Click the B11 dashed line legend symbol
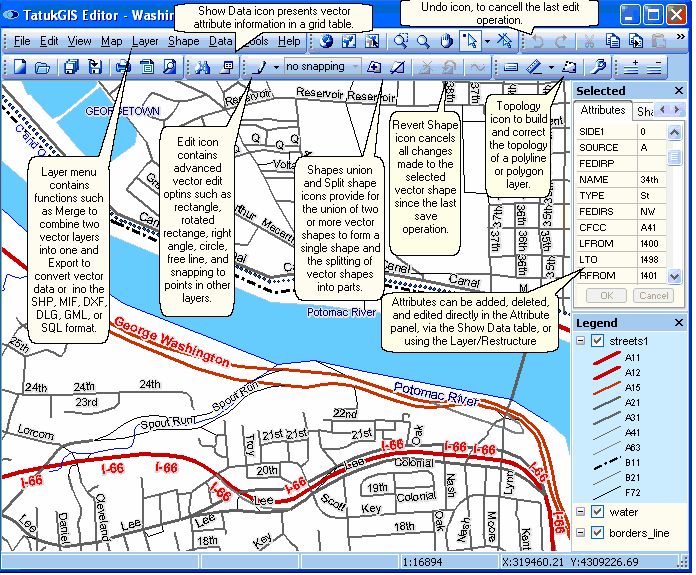 [607, 463]
